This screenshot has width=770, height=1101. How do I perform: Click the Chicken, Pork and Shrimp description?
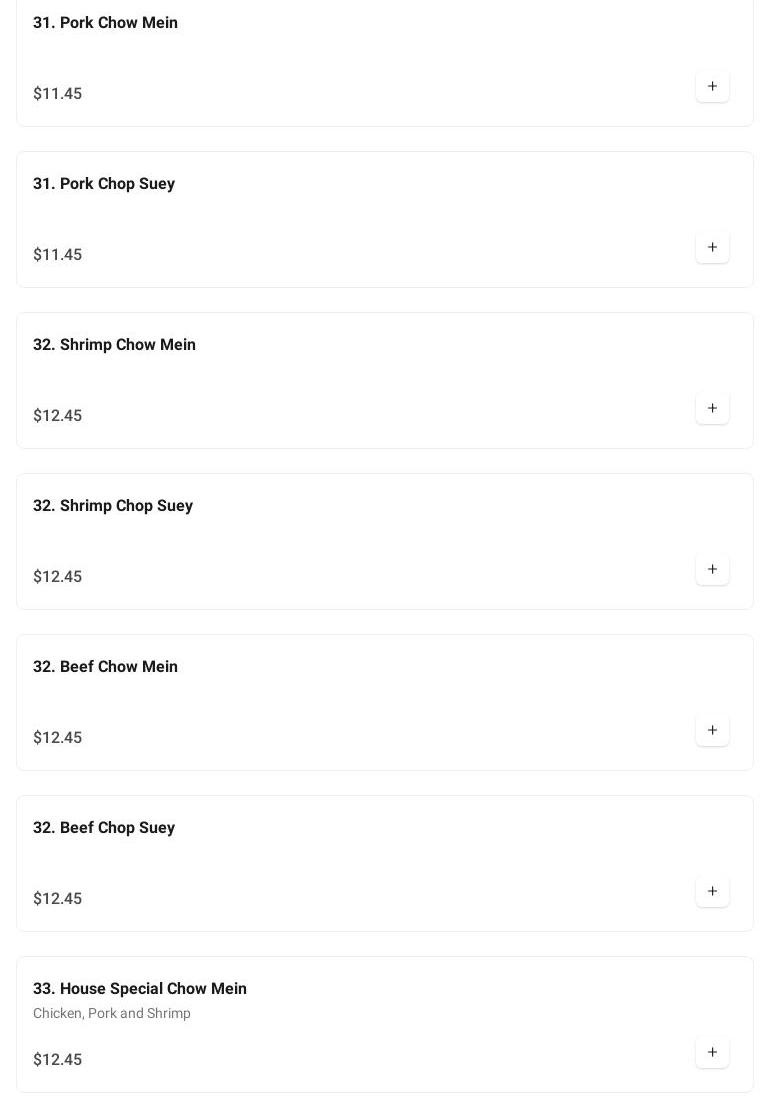tap(112, 1014)
